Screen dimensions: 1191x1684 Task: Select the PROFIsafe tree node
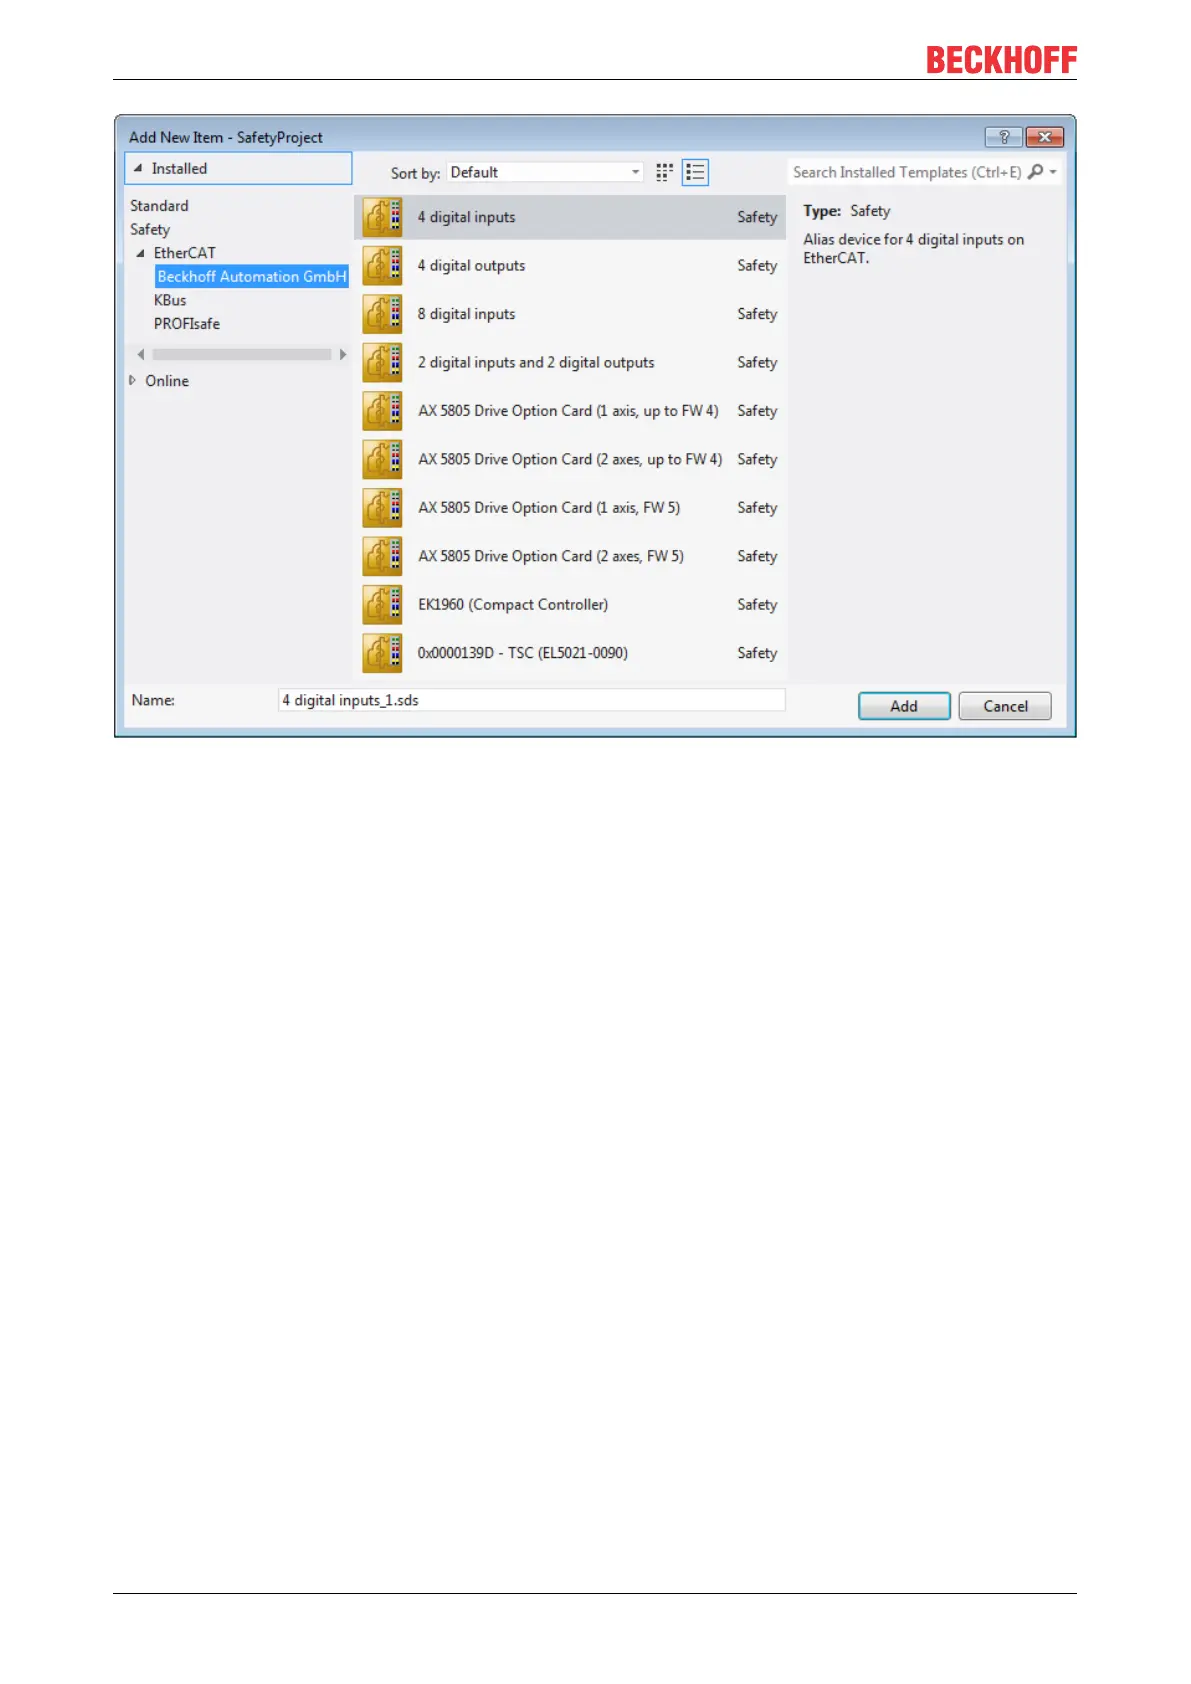point(187,324)
